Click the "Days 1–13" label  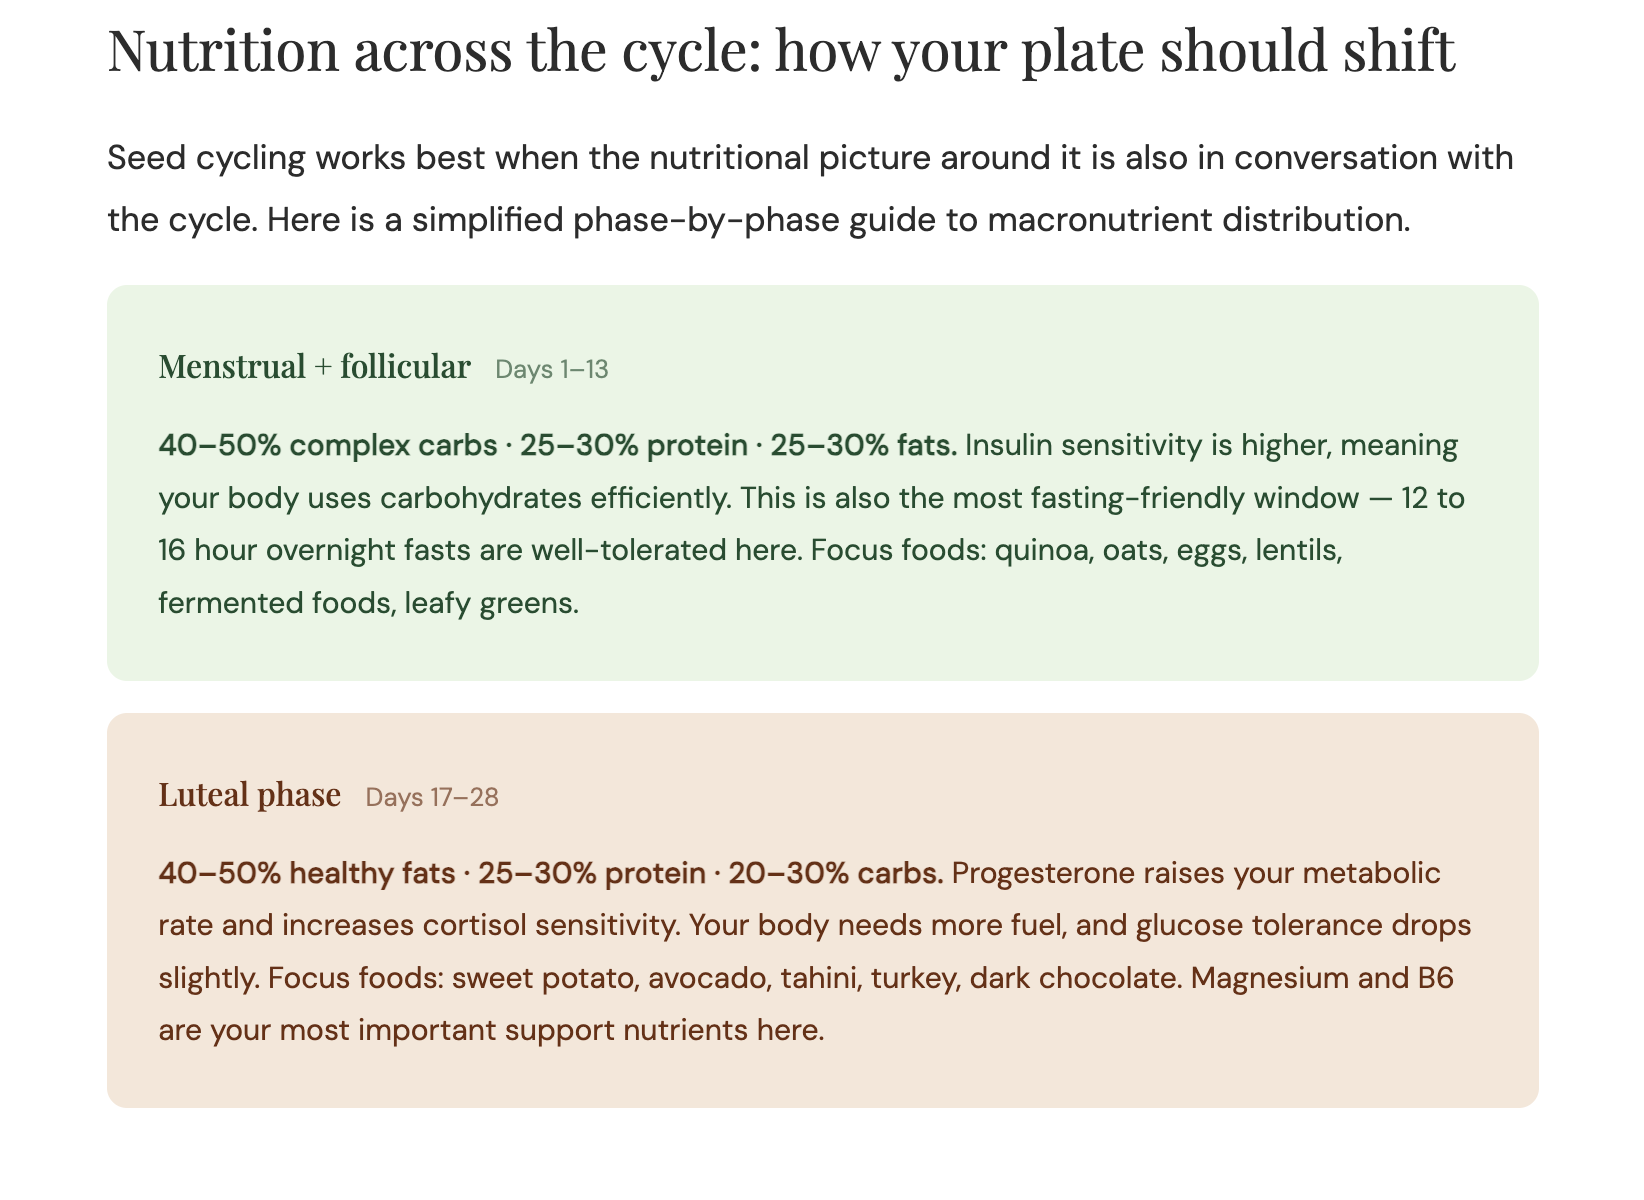pyautogui.click(x=552, y=370)
